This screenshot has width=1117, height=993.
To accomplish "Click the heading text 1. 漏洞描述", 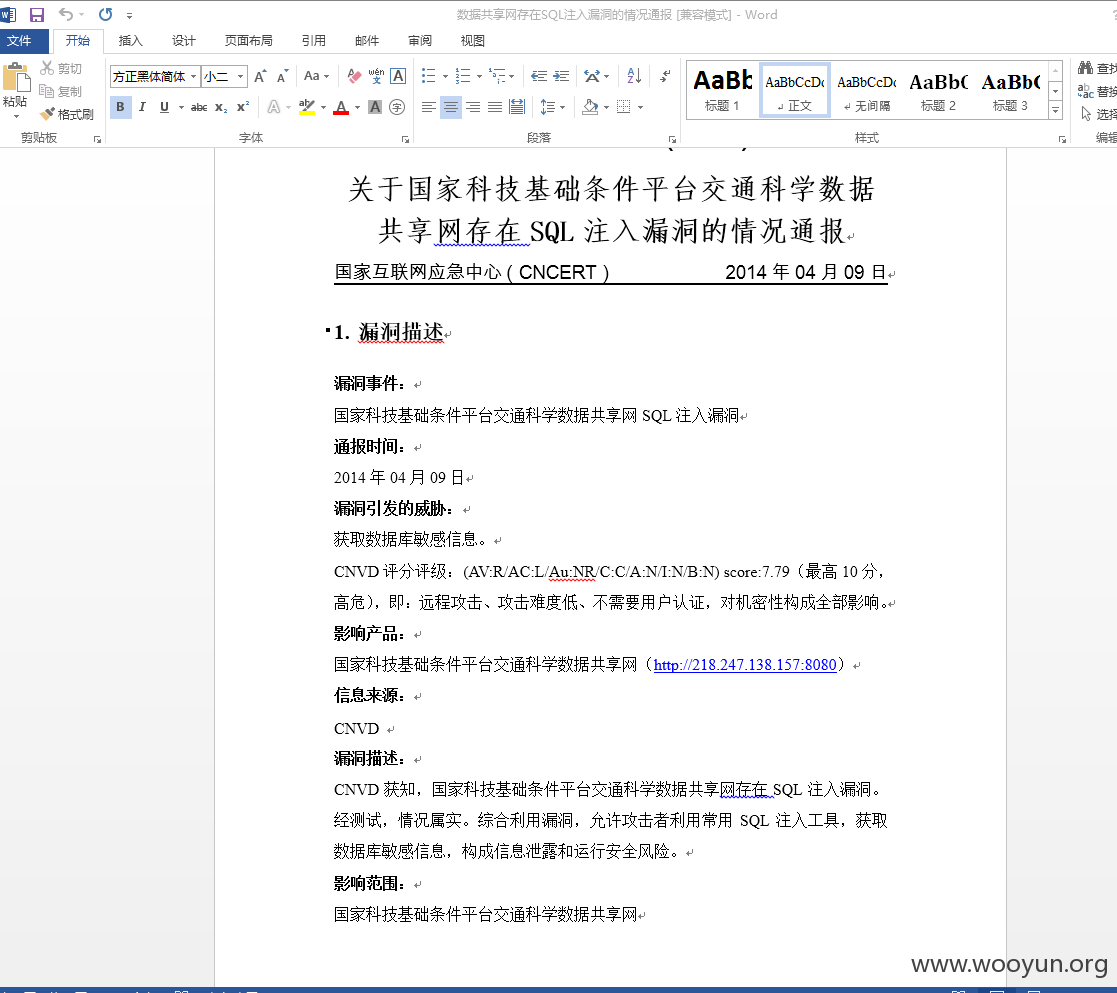I will pos(389,332).
